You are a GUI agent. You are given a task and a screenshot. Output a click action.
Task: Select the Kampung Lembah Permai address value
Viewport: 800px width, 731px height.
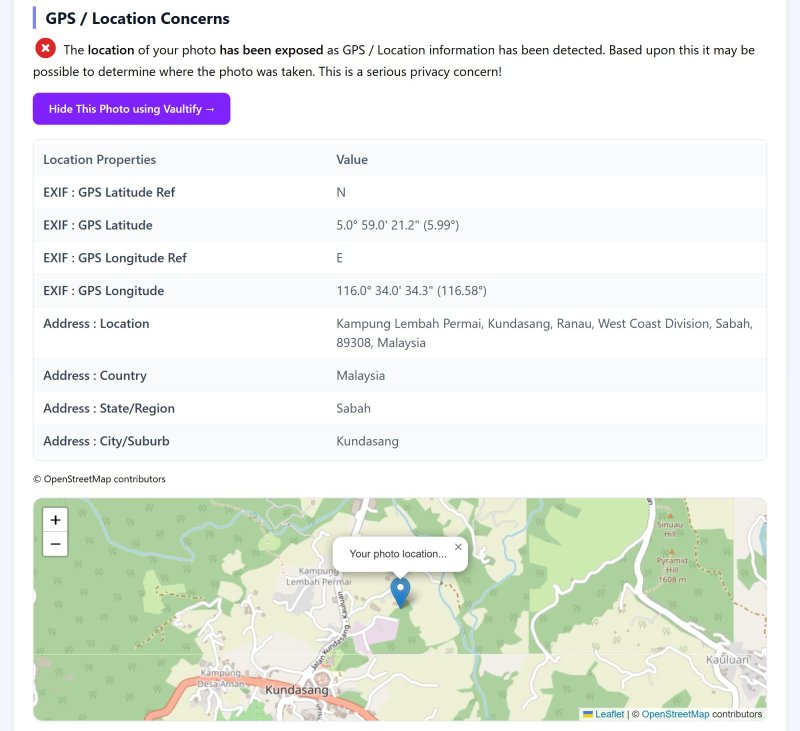coord(544,333)
